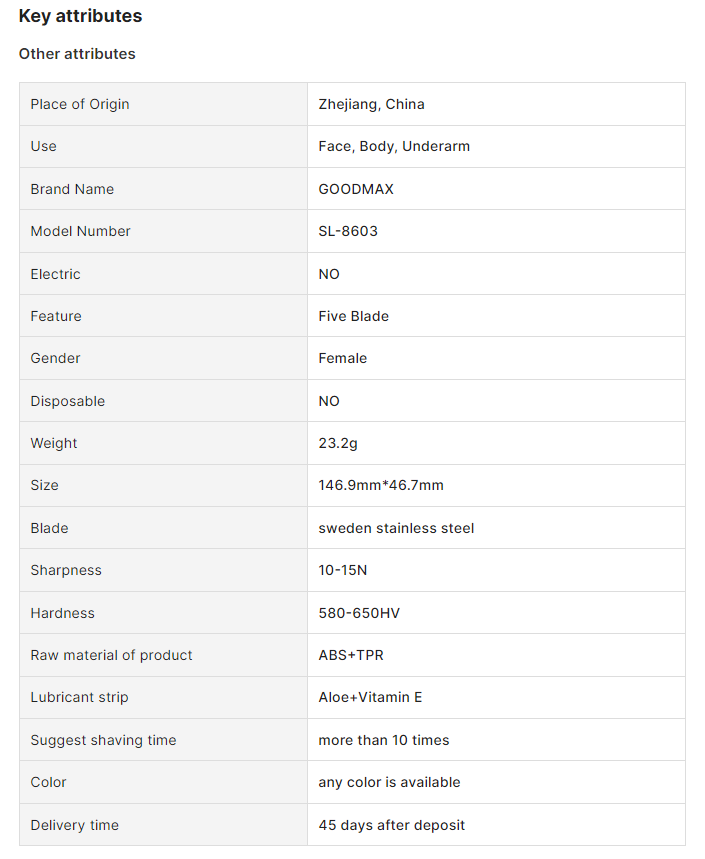Click the Other attributes subheading

click(x=77, y=54)
